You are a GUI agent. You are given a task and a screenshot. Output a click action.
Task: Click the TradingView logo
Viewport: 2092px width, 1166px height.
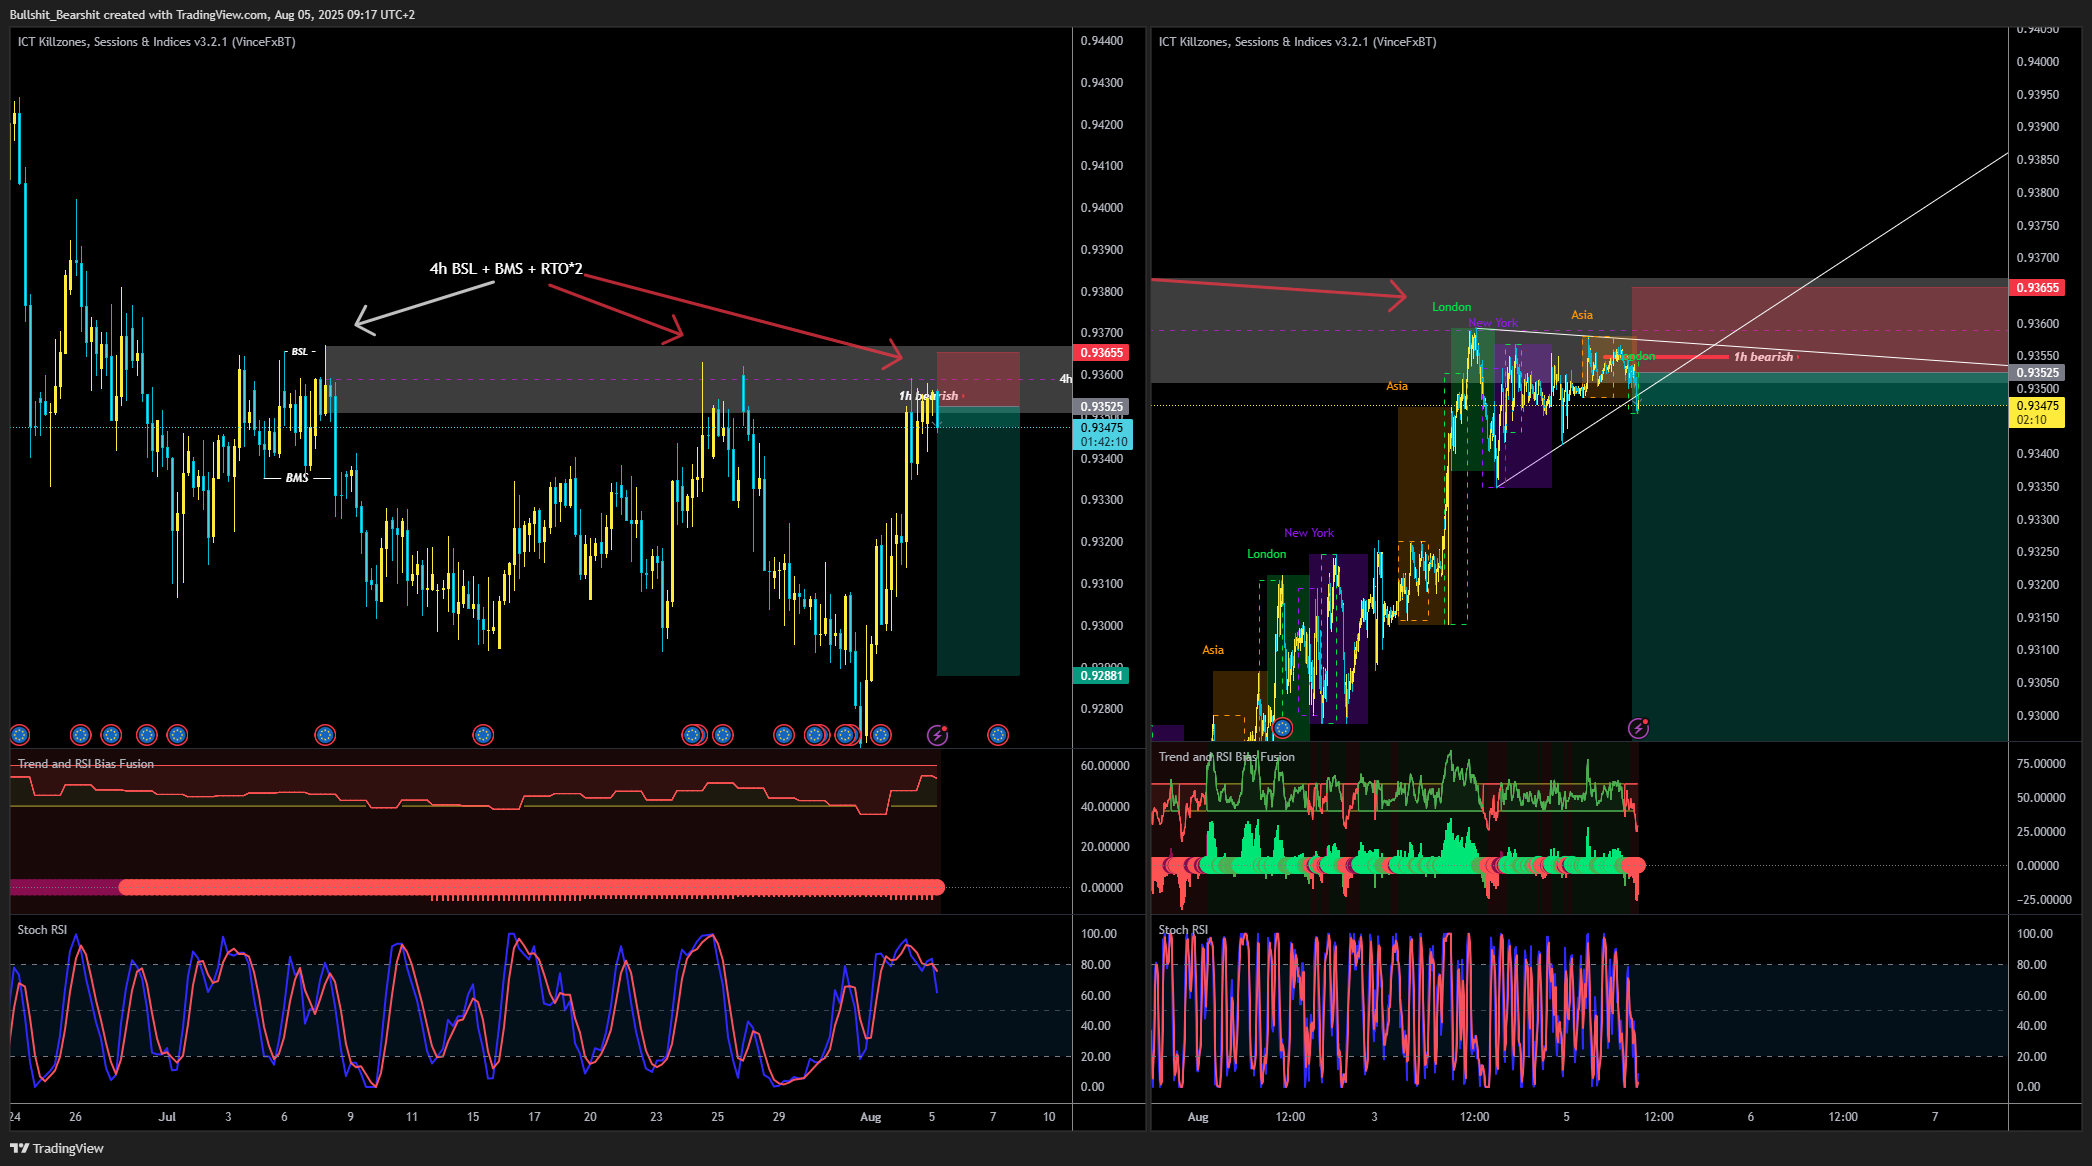57,1148
